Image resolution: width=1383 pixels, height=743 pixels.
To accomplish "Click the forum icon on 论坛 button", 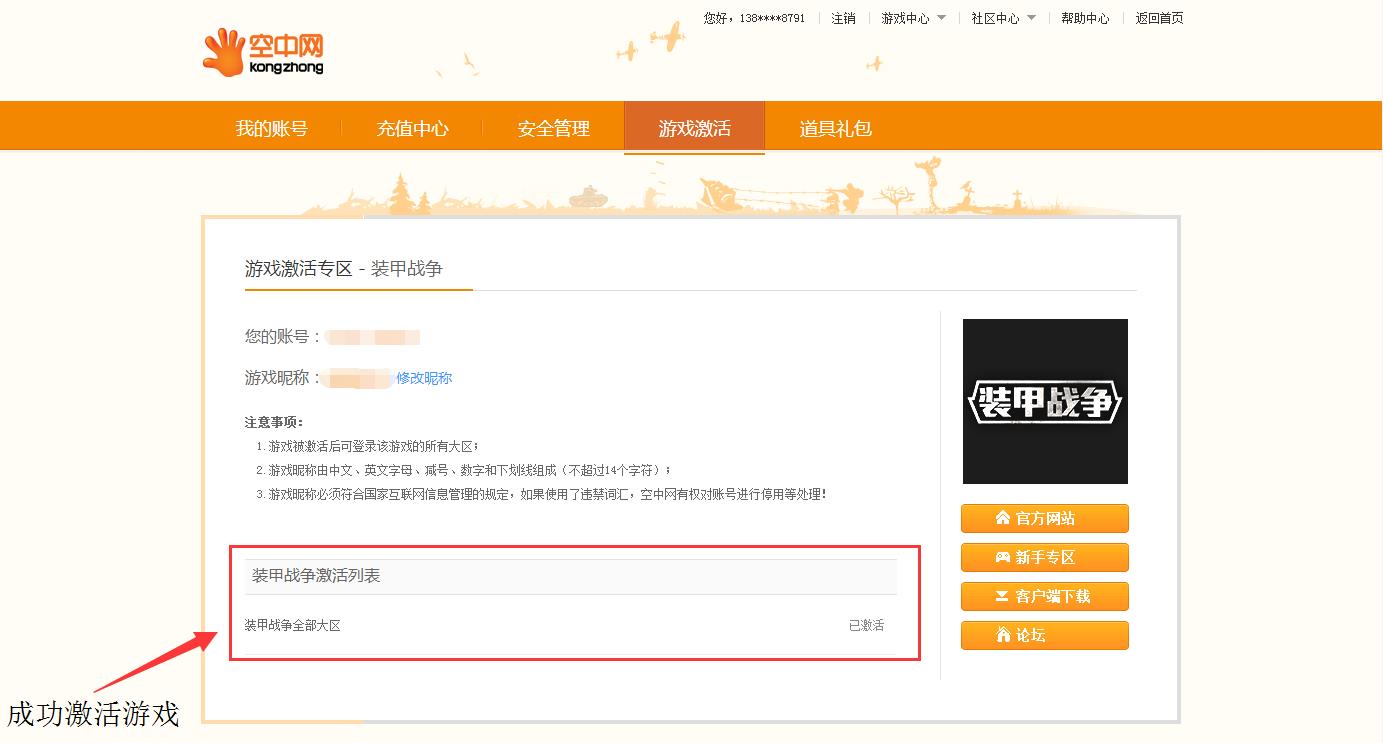I will point(1002,635).
